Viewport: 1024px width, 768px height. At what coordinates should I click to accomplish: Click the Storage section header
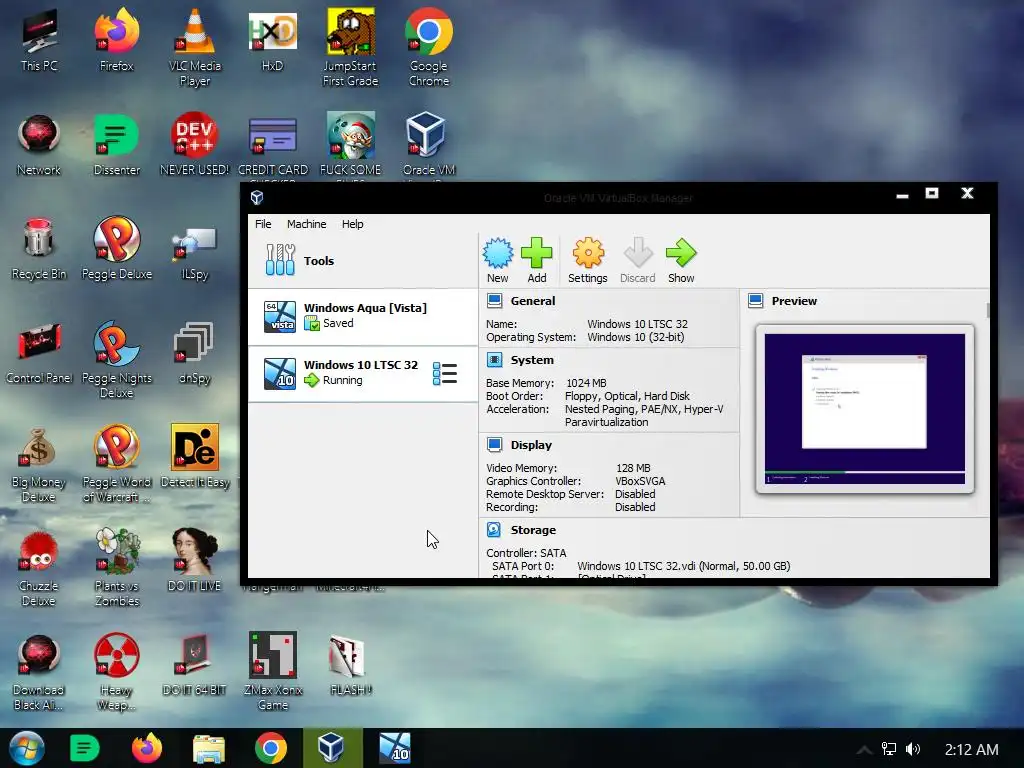533,530
